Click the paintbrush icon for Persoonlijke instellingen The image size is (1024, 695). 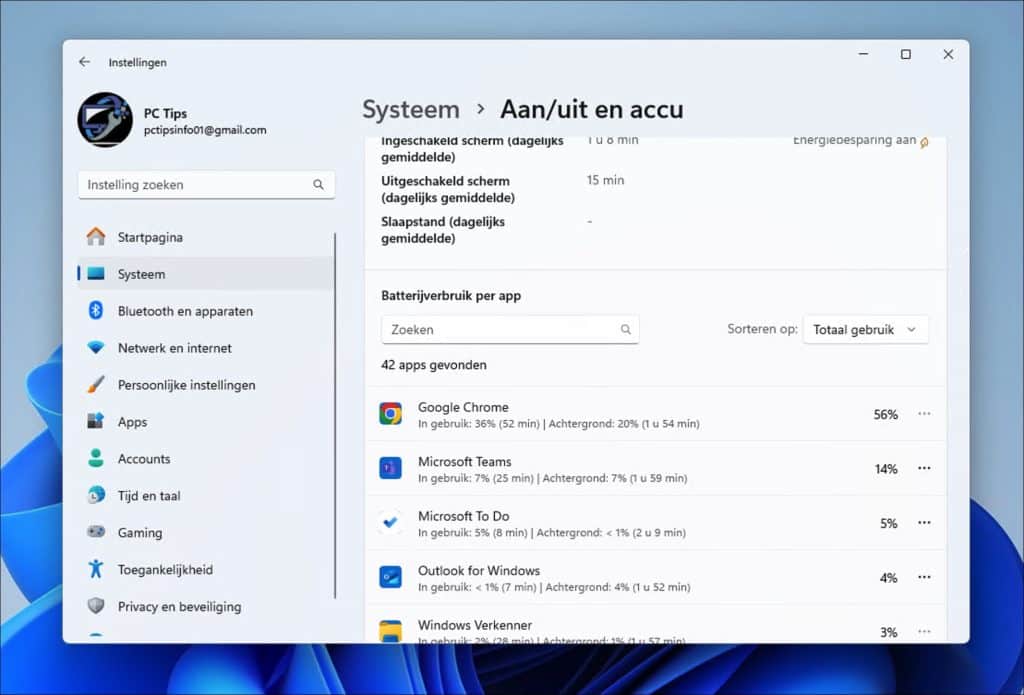[96, 384]
